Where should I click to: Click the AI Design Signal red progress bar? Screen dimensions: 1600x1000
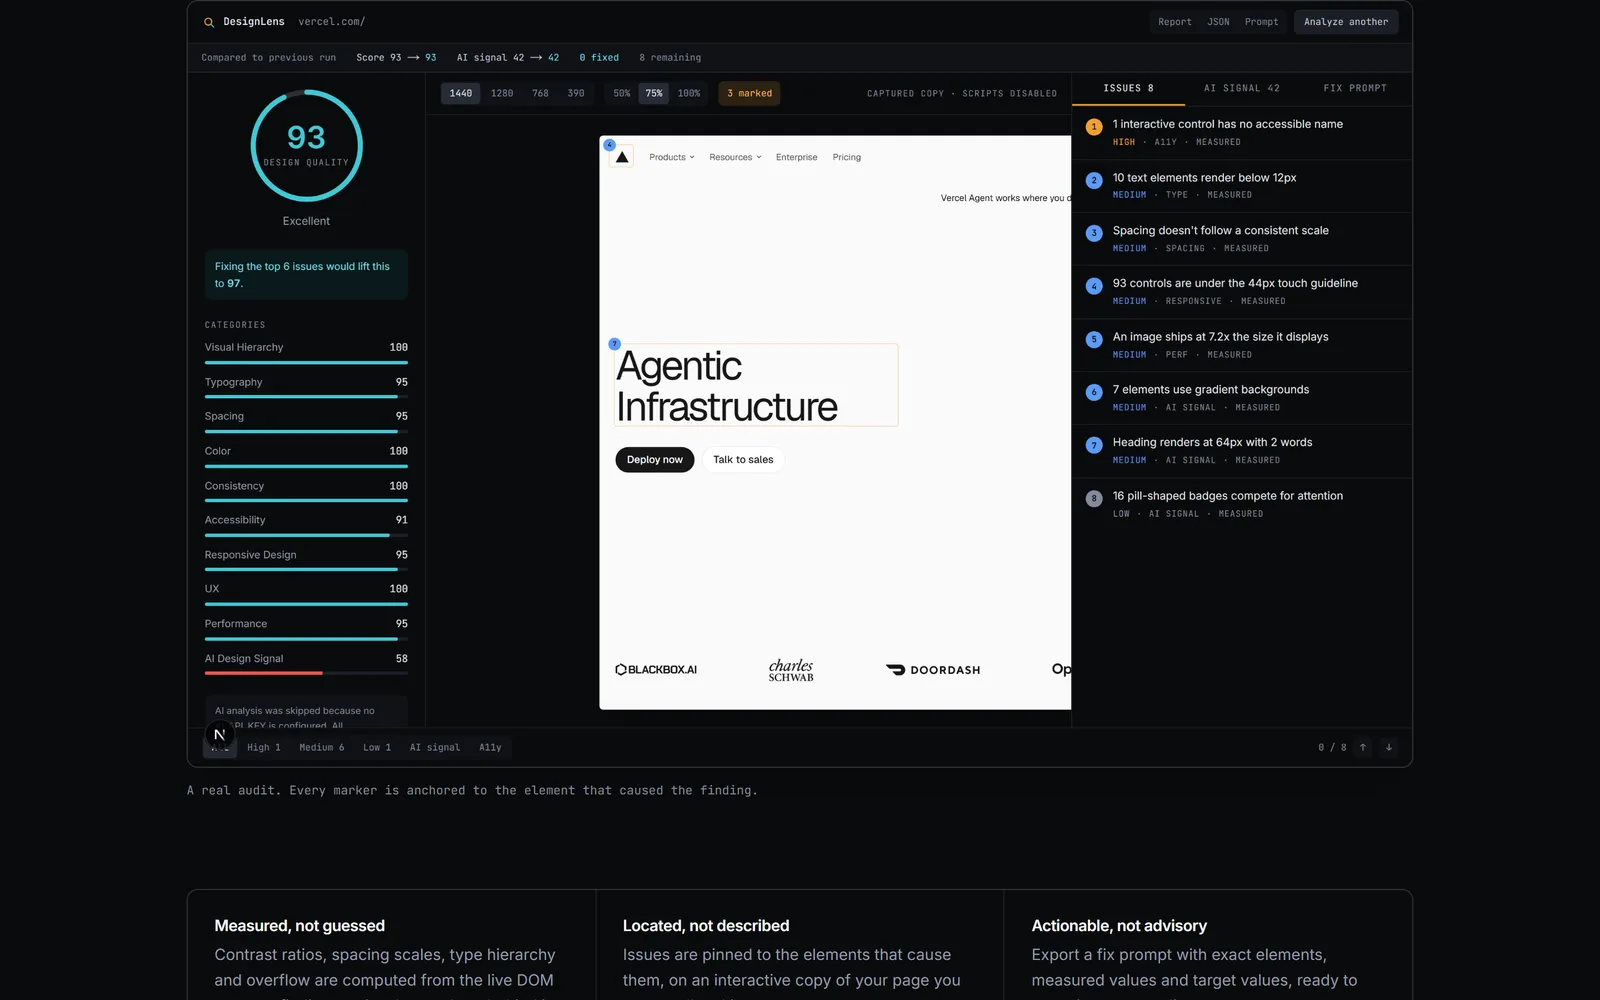tap(306, 673)
